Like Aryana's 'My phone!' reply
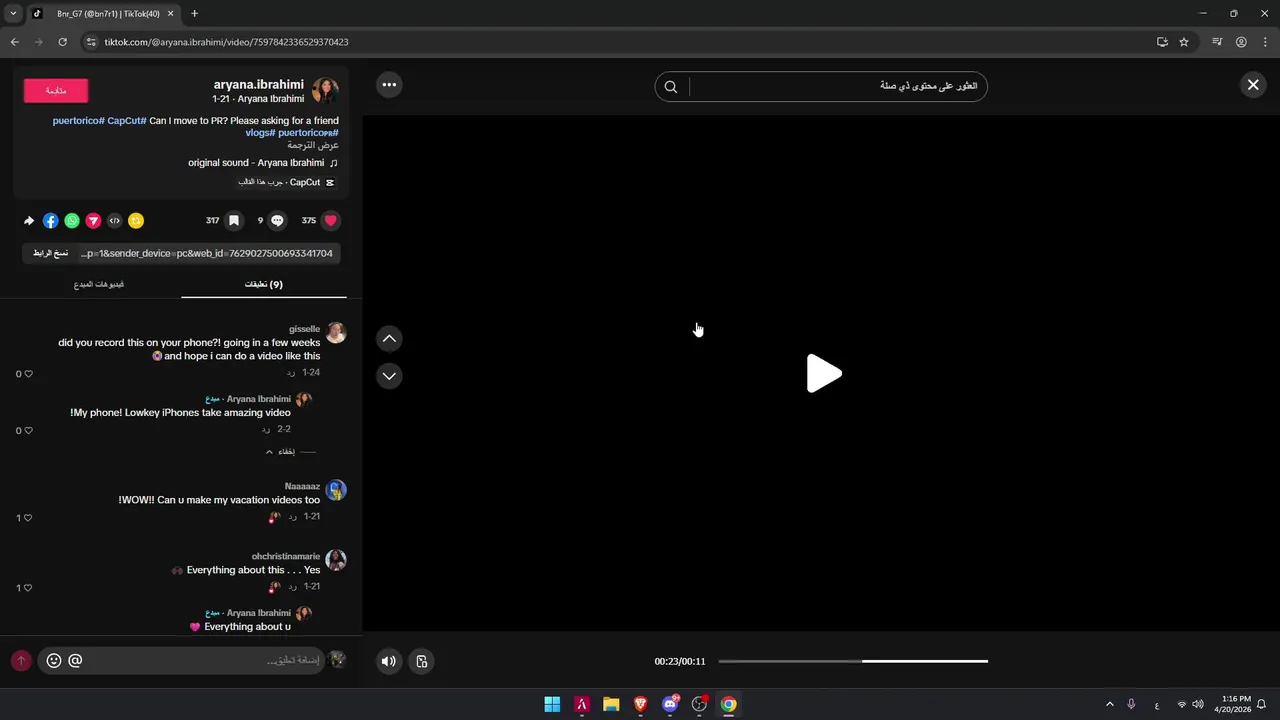The width and height of the screenshot is (1280, 720). [28, 431]
